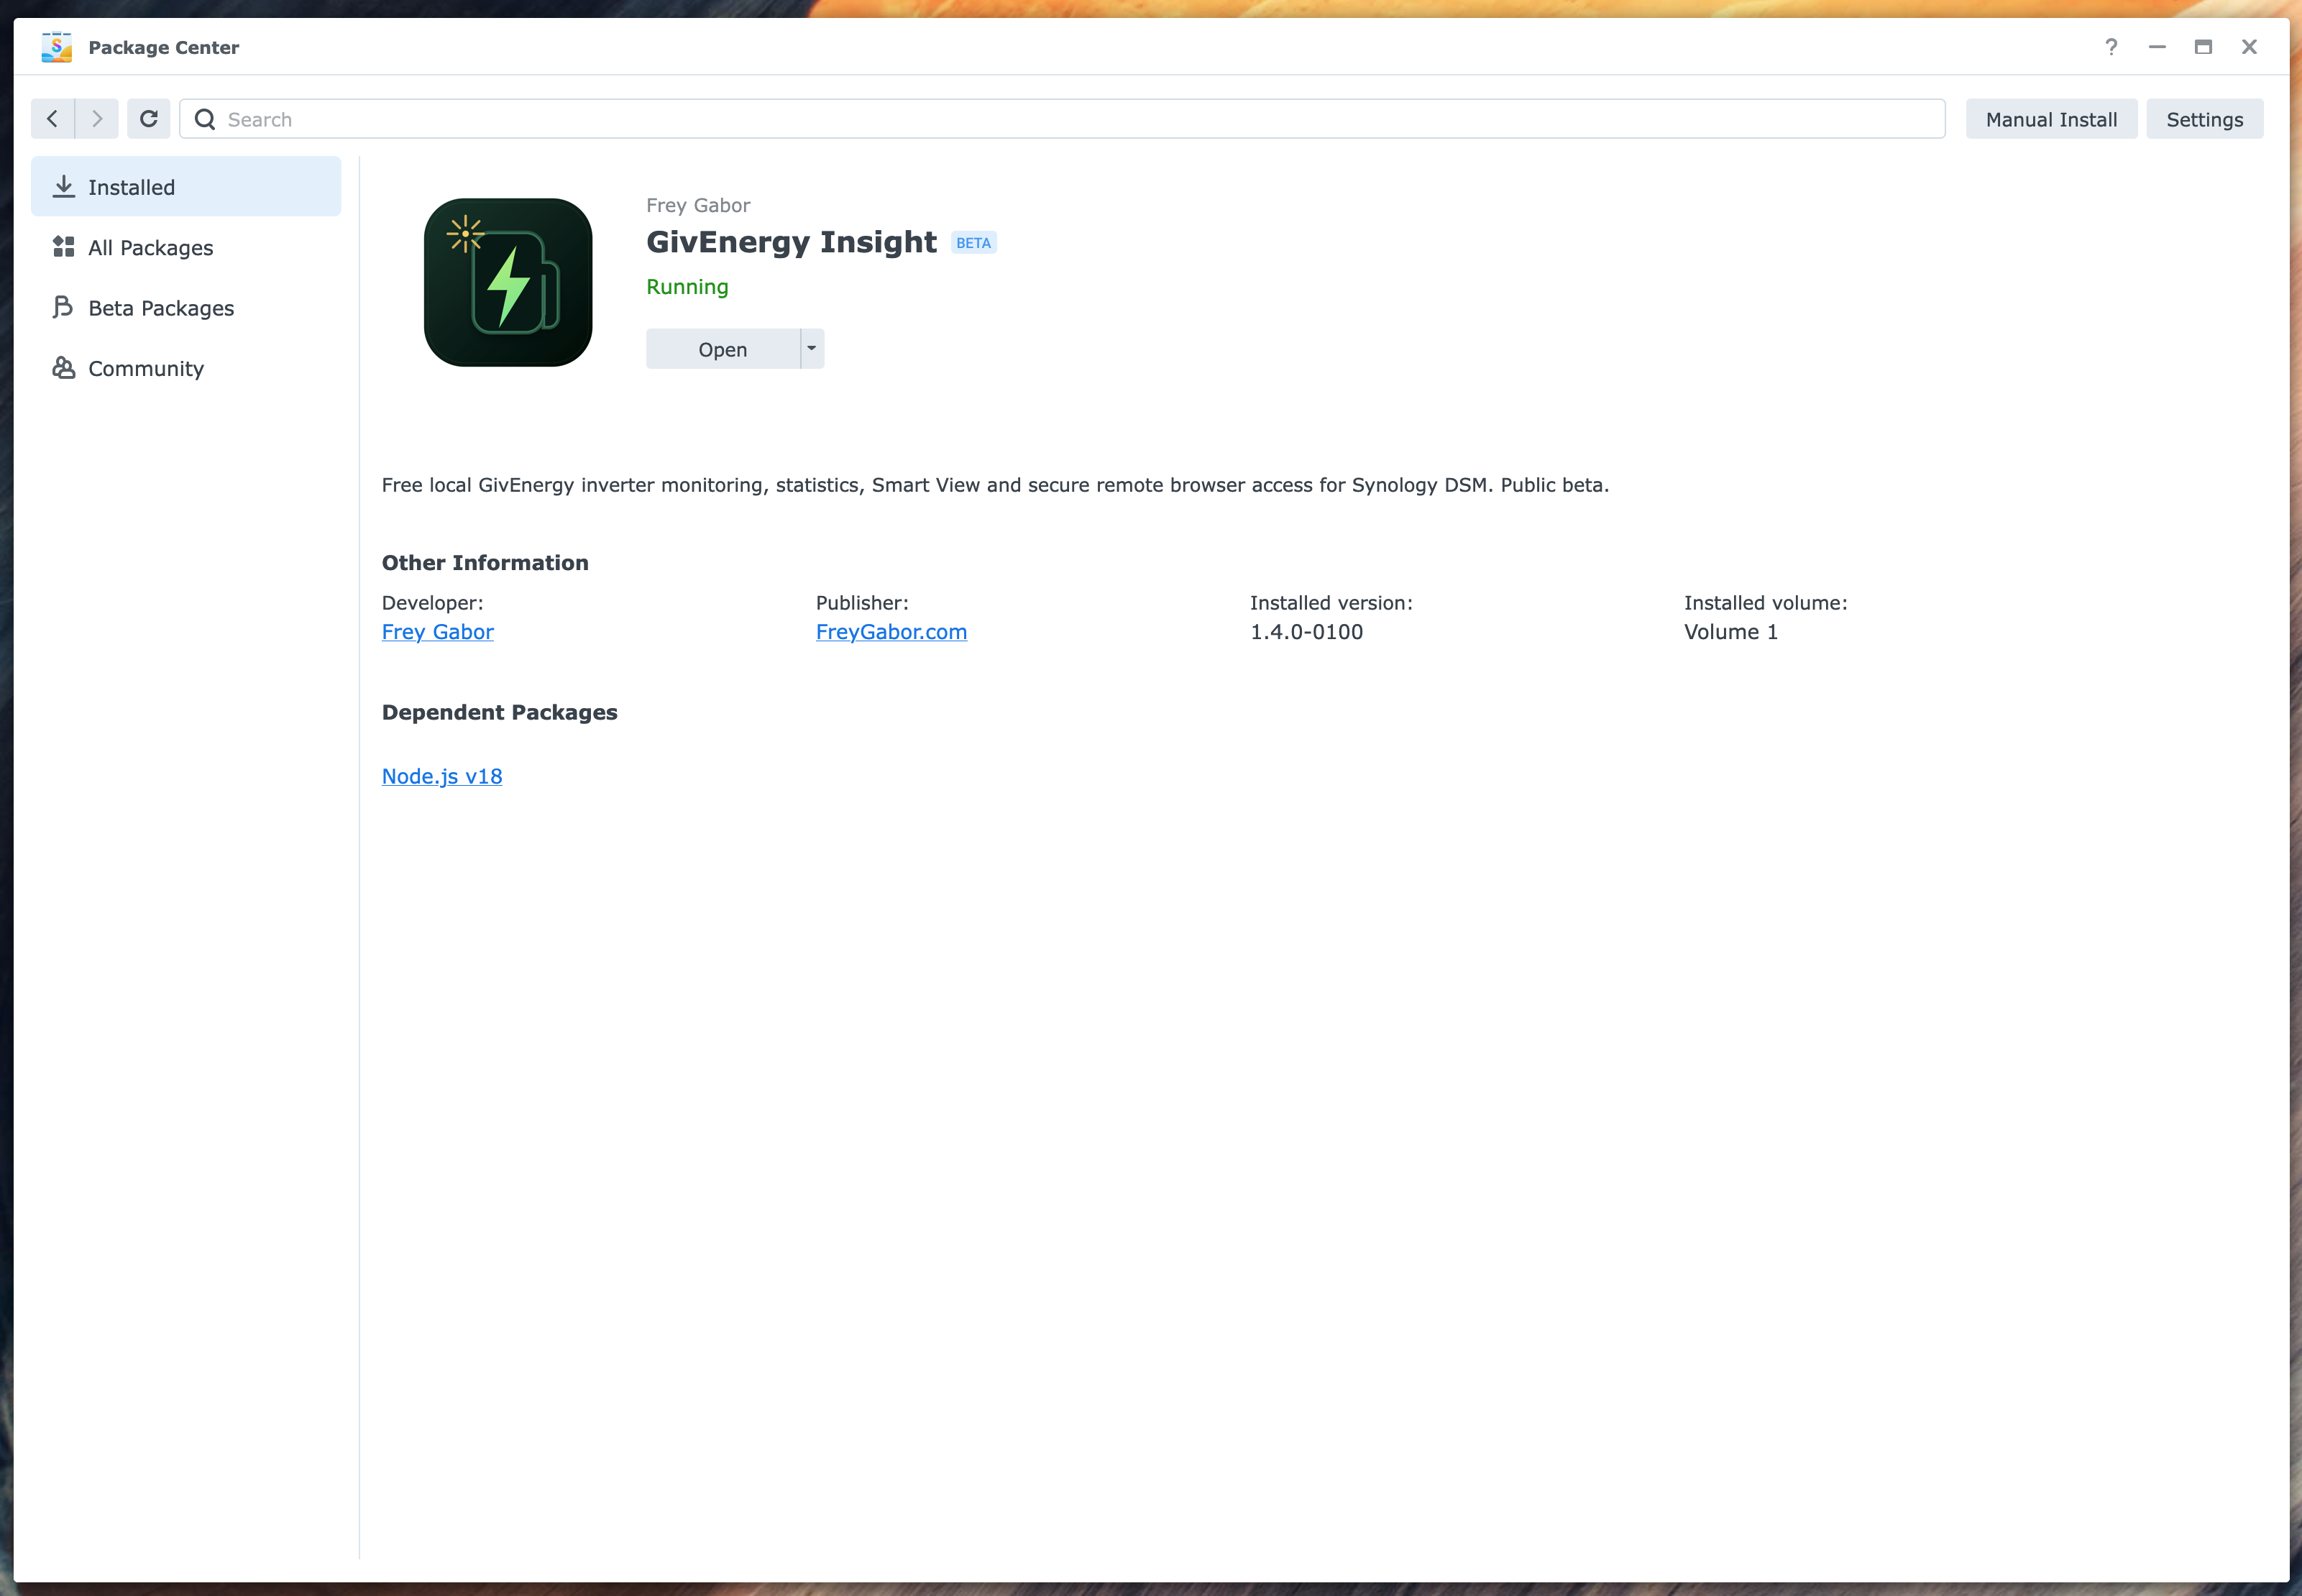The height and width of the screenshot is (1596, 2302).
Task: Open Package Center Settings
Action: tap(2204, 119)
